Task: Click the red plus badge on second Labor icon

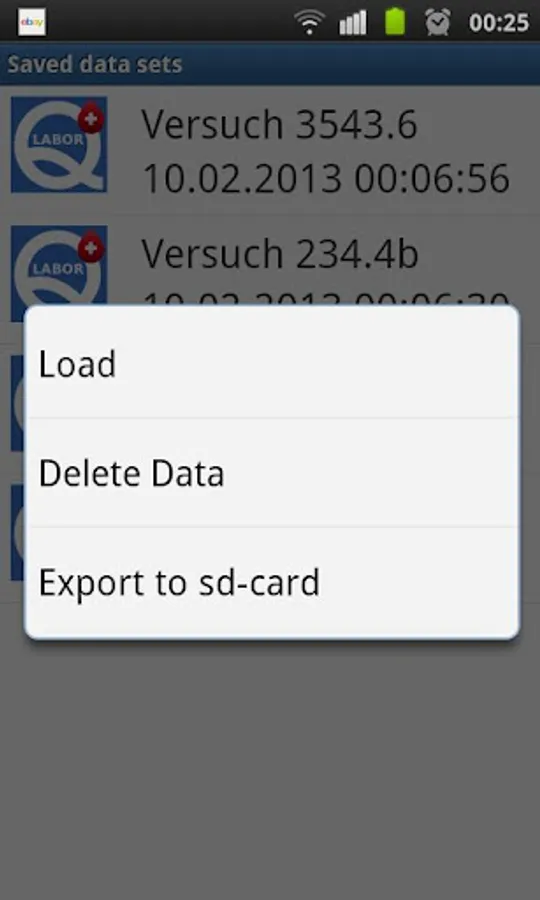Action: click(x=91, y=249)
